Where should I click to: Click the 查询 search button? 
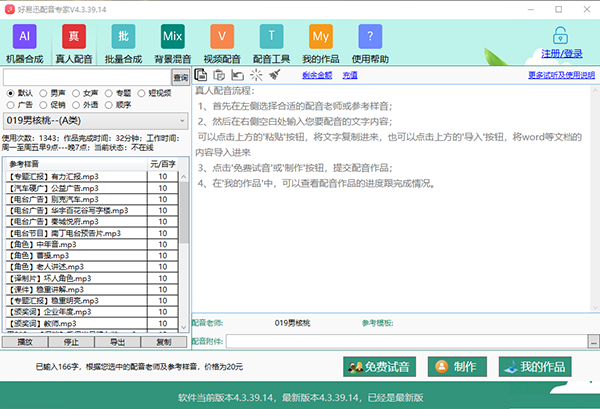pyautogui.click(x=181, y=78)
